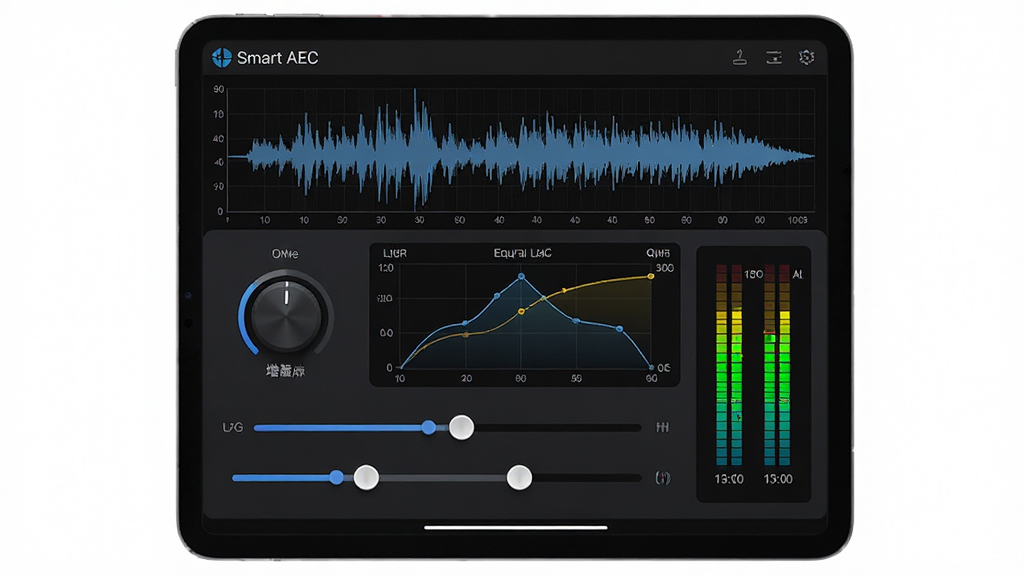Click the rightmost white thumb on the lower slider
Screen dimensions: 1024x576
pyautogui.click(x=519, y=477)
